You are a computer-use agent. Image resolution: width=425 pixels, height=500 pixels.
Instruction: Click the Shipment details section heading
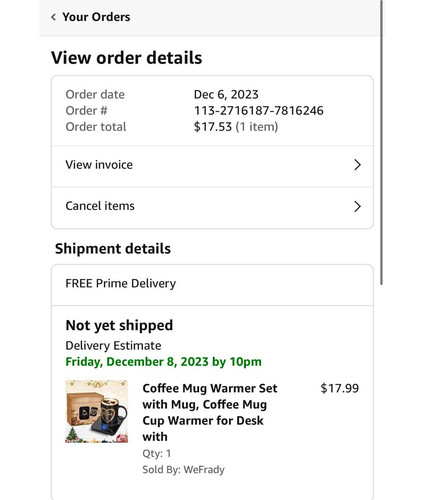[113, 249]
